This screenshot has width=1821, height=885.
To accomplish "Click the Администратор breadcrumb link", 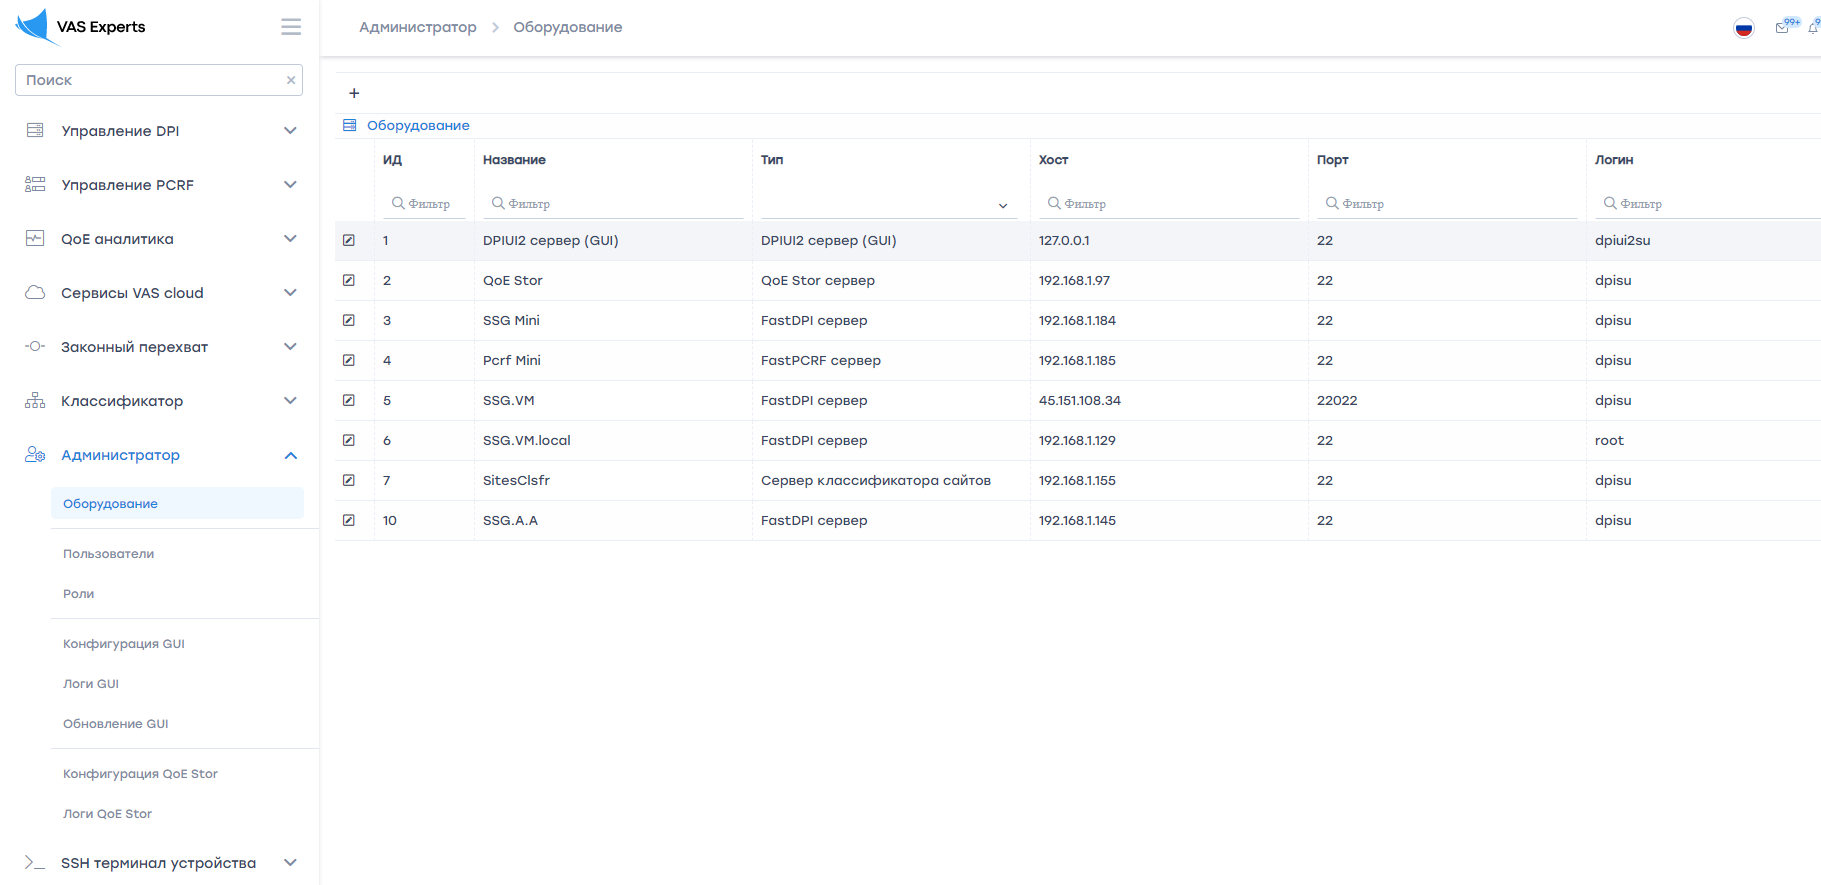I will [x=418, y=27].
